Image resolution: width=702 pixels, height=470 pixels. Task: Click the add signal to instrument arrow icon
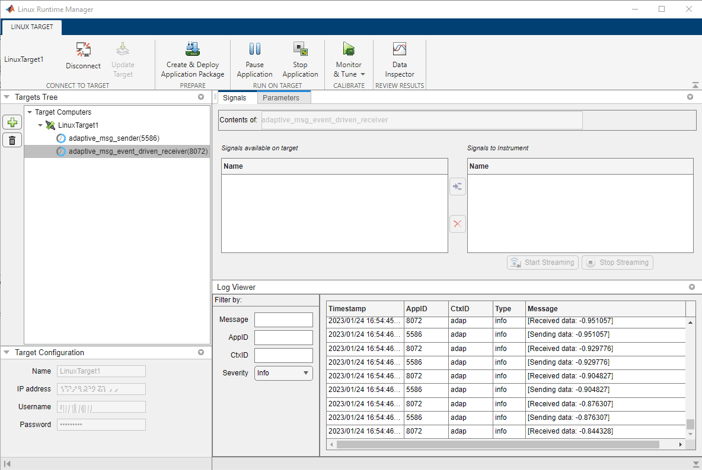457,186
